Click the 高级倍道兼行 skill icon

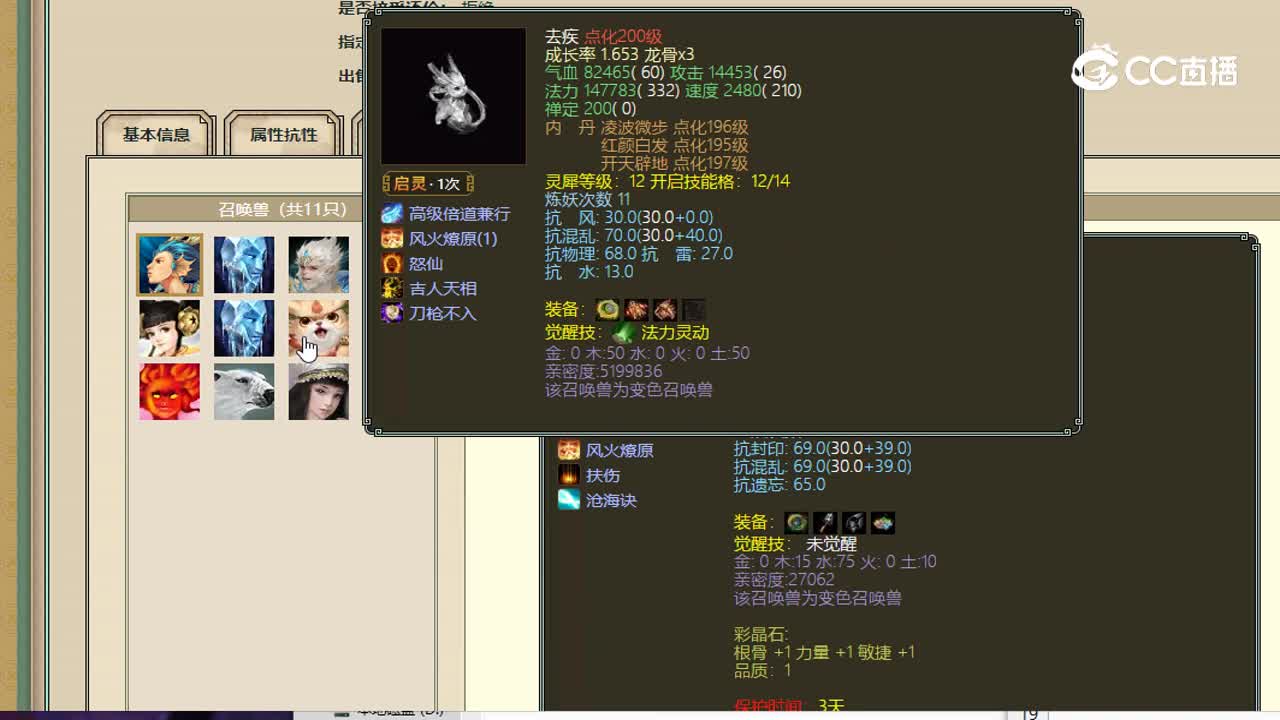(391, 214)
